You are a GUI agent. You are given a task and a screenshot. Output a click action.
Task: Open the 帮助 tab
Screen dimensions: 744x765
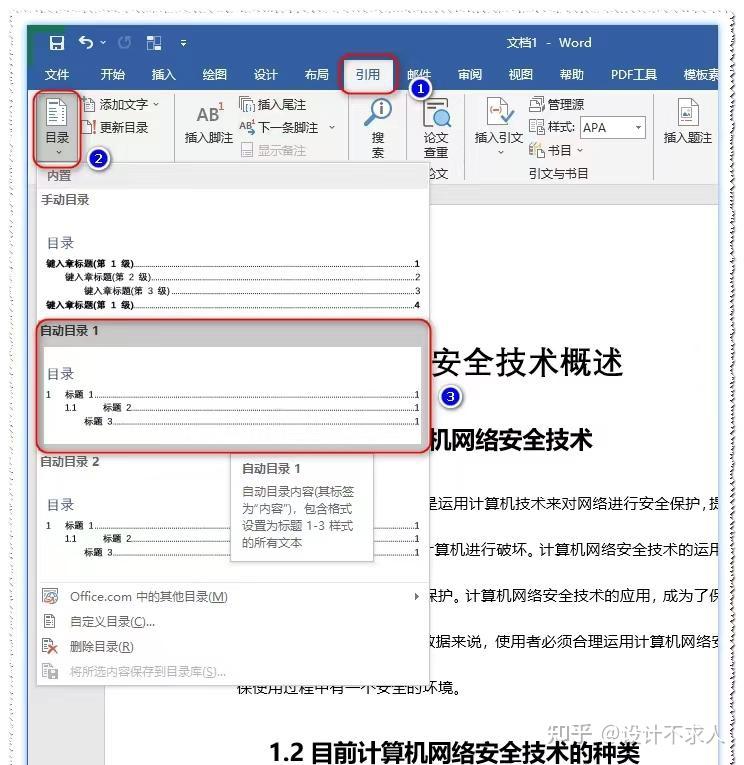point(571,75)
